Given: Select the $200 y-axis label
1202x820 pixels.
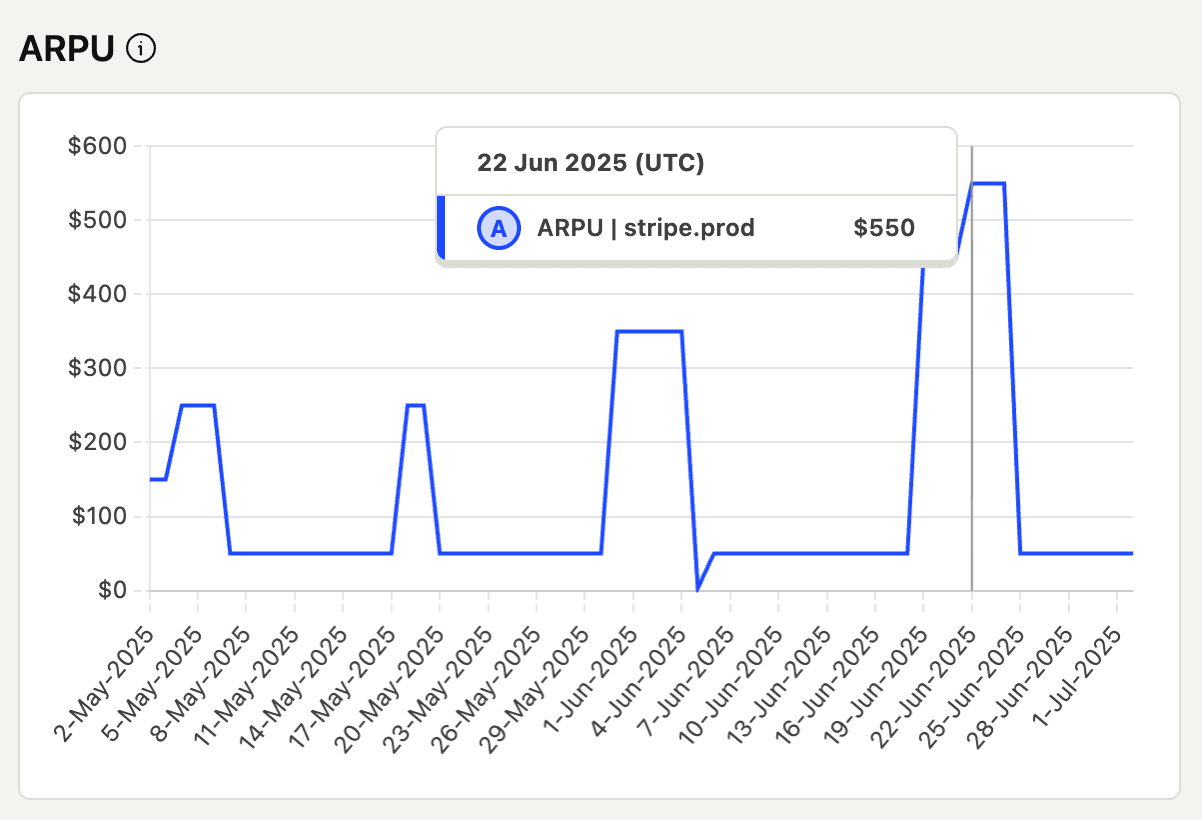Looking at the screenshot, I should pyautogui.click(x=97, y=442).
